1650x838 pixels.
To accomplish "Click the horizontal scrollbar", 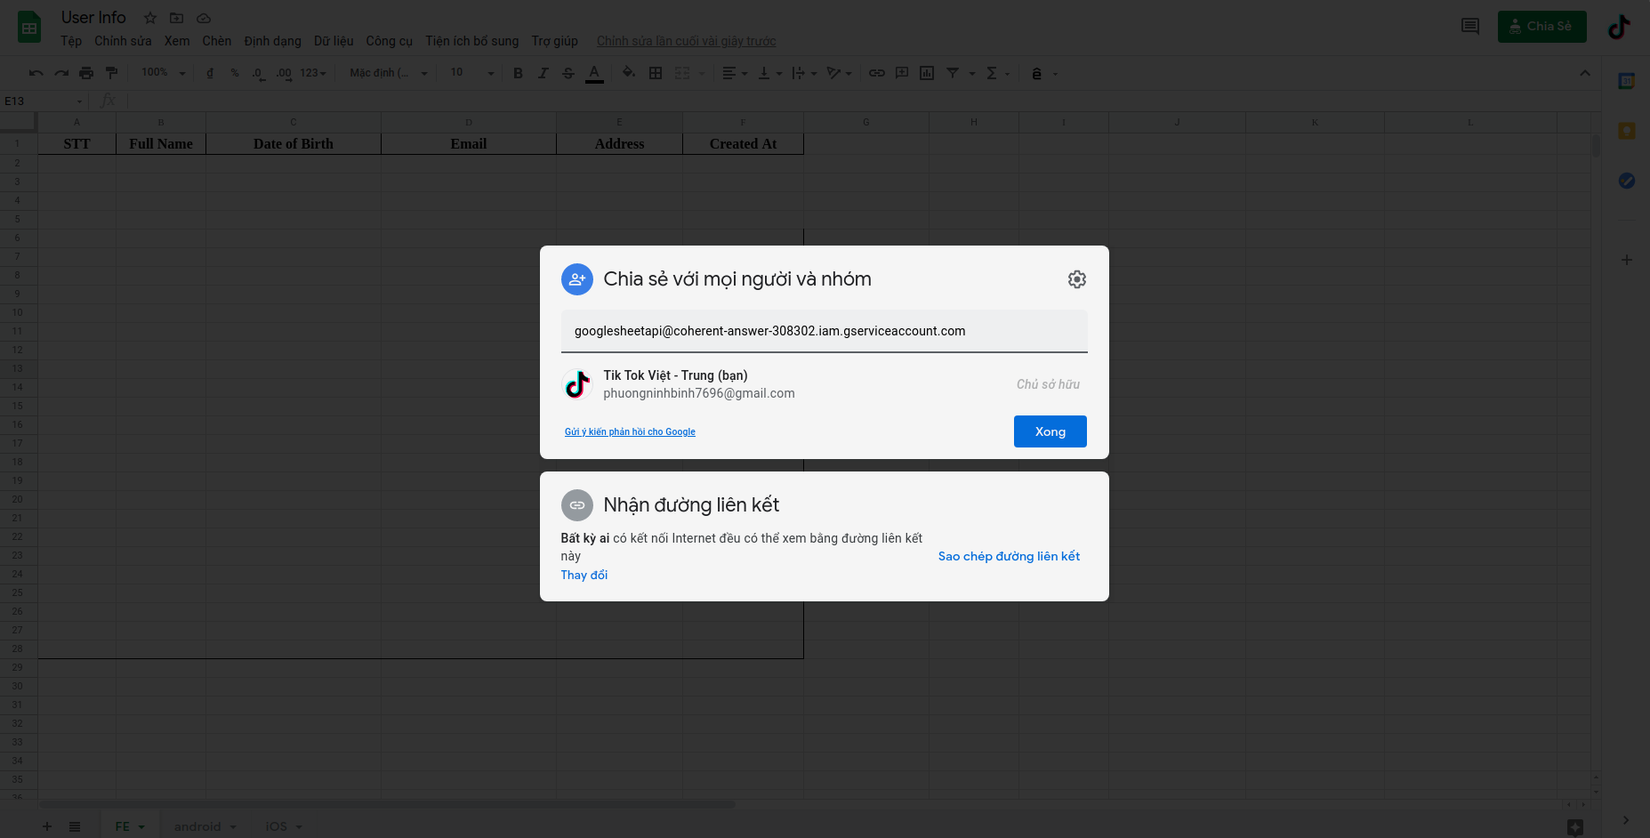I will [x=387, y=804].
